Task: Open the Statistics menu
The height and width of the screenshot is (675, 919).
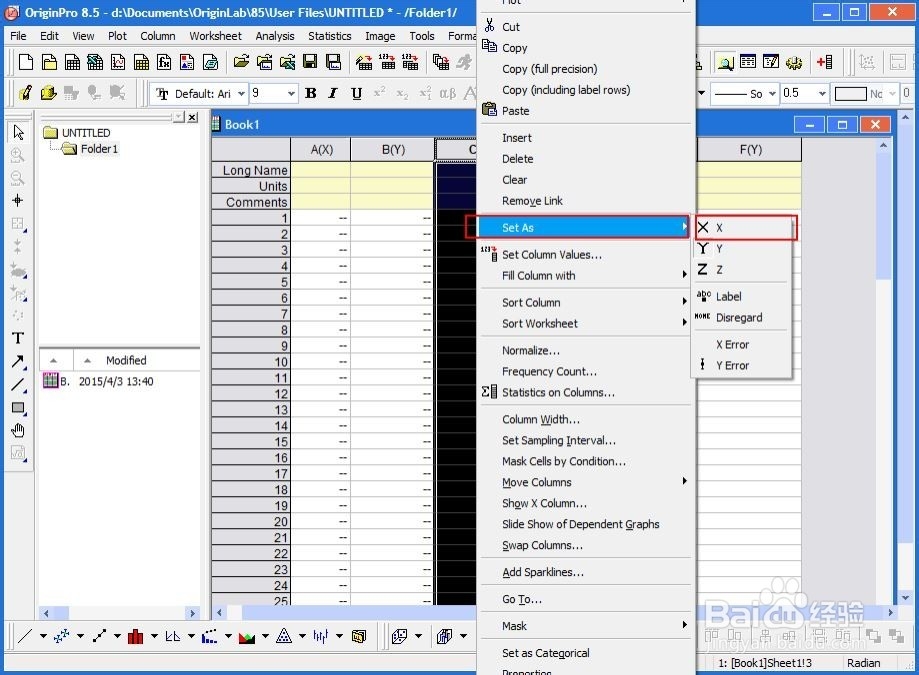Action: tap(329, 36)
